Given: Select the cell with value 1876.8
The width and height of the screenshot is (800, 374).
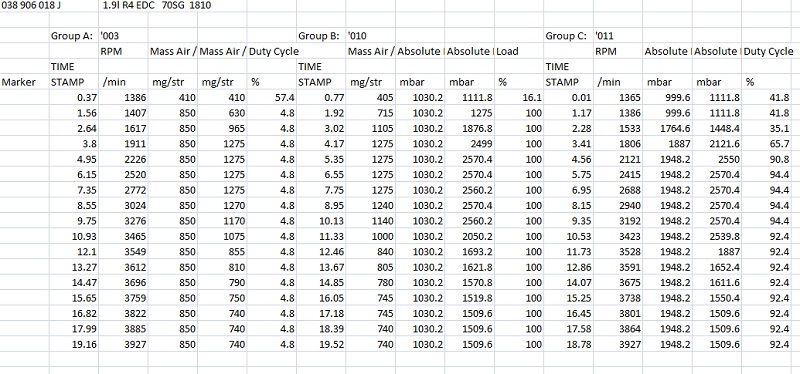Looking at the screenshot, I should pos(469,128).
